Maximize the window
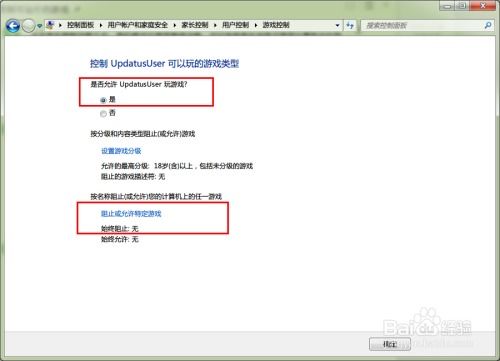This screenshot has width=500, height=361. pos(463,6)
